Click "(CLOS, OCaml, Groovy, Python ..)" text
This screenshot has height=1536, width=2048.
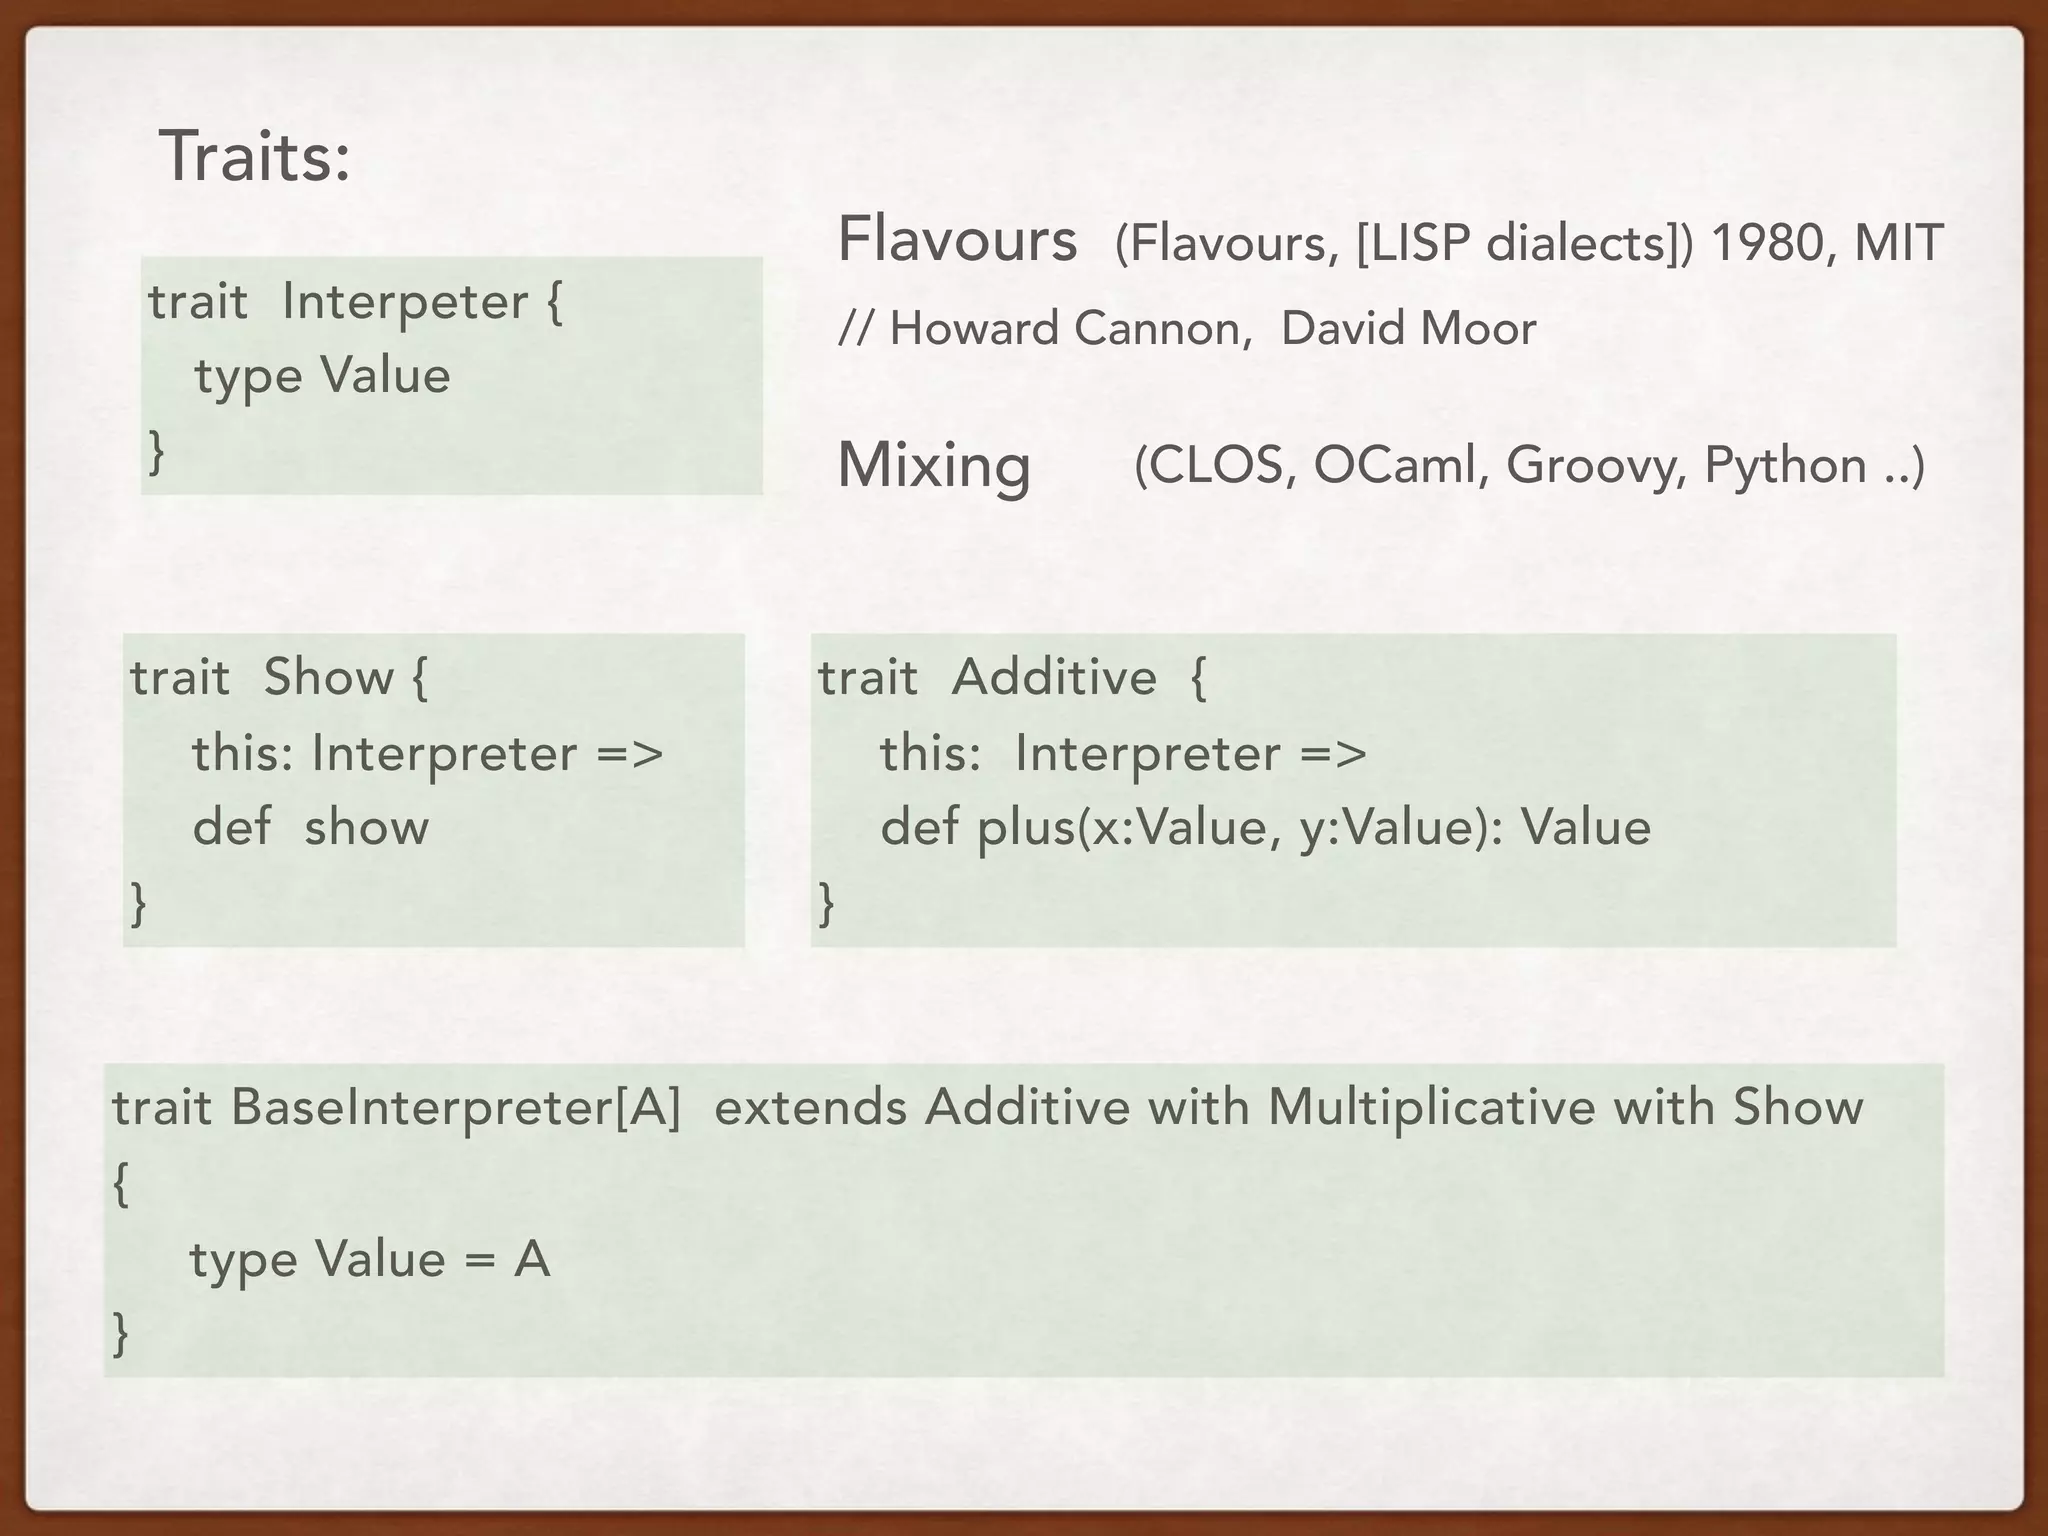pos(1528,466)
